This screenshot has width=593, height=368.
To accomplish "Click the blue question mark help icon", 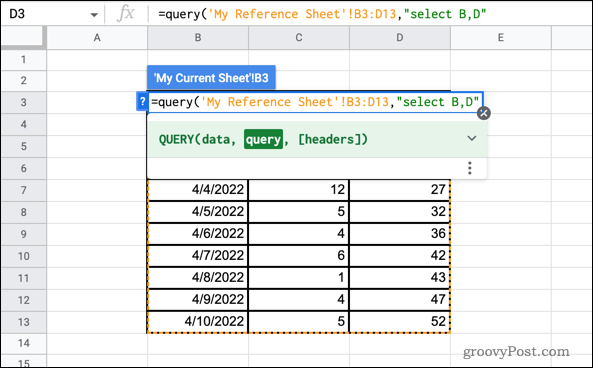I will pos(142,102).
